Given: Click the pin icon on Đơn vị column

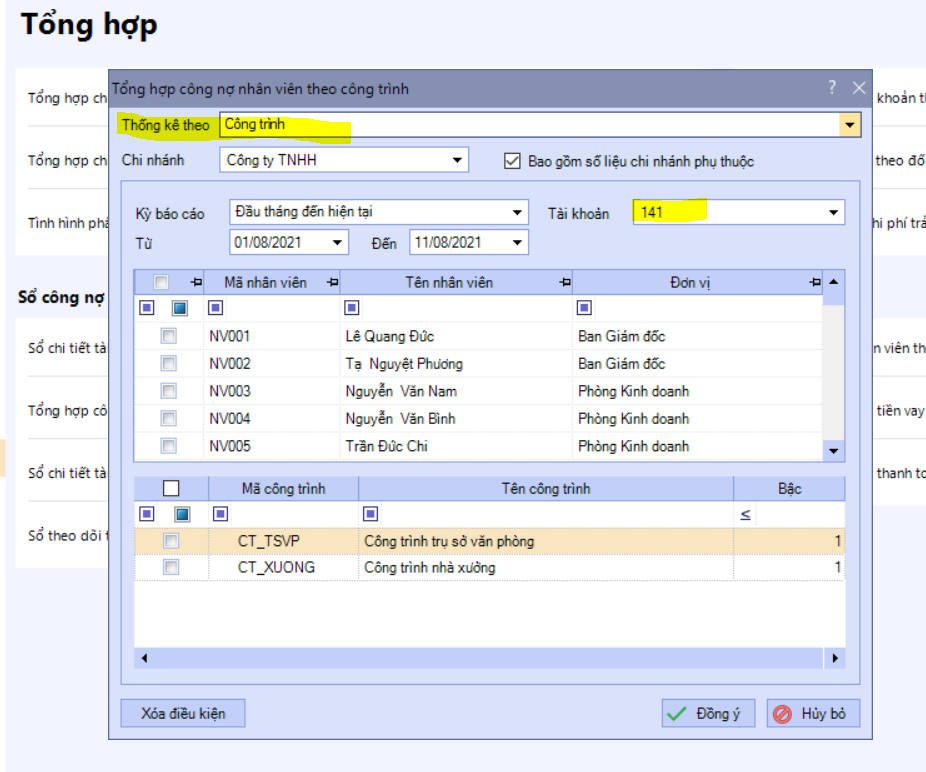Looking at the screenshot, I should [815, 282].
